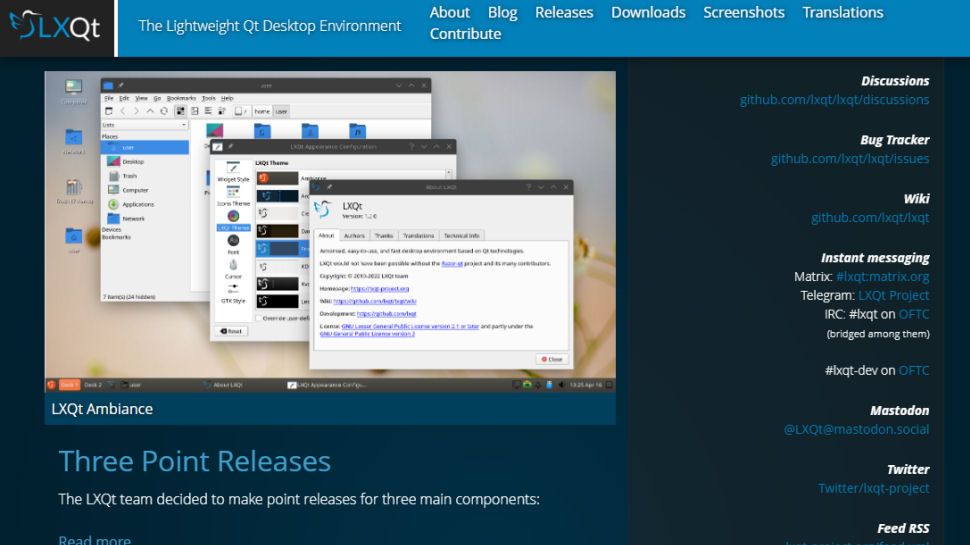
Task: Open the @LXQt@mastodon.social profile link
Action: coord(856,429)
